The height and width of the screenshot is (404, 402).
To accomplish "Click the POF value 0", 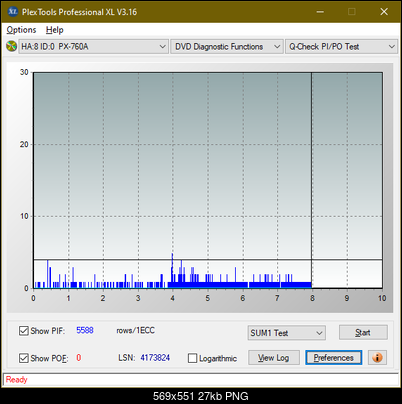I will tap(79, 358).
